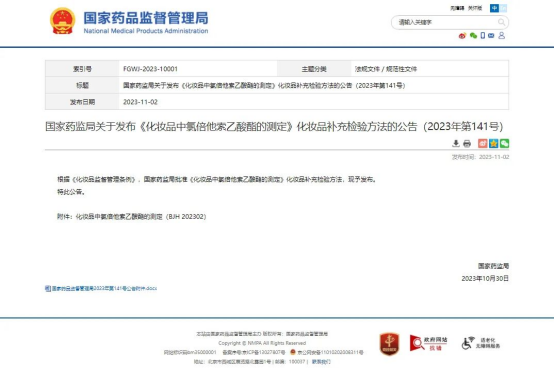Open the WeChat icon in header
This screenshot has height=368, width=554.
(473, 36)
